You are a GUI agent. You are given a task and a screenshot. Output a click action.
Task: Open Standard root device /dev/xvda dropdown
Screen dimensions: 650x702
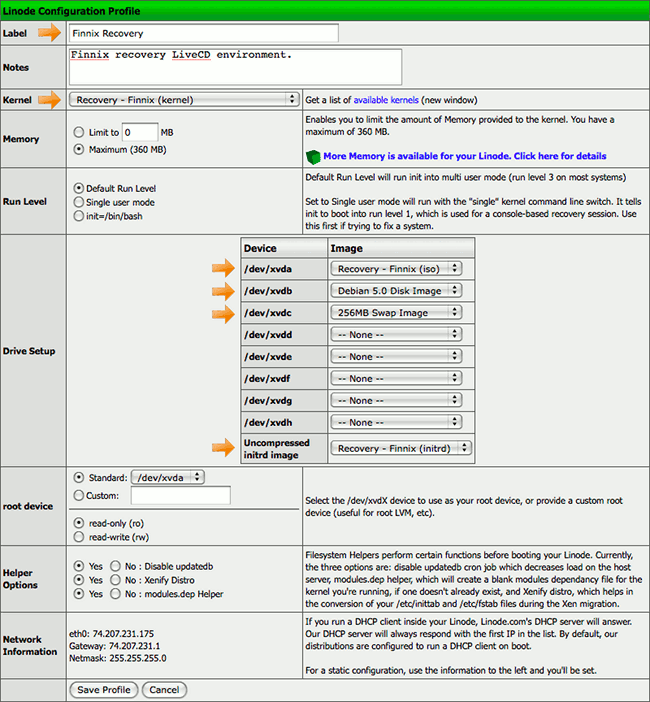pyautogui.click(x=168, y=477)
